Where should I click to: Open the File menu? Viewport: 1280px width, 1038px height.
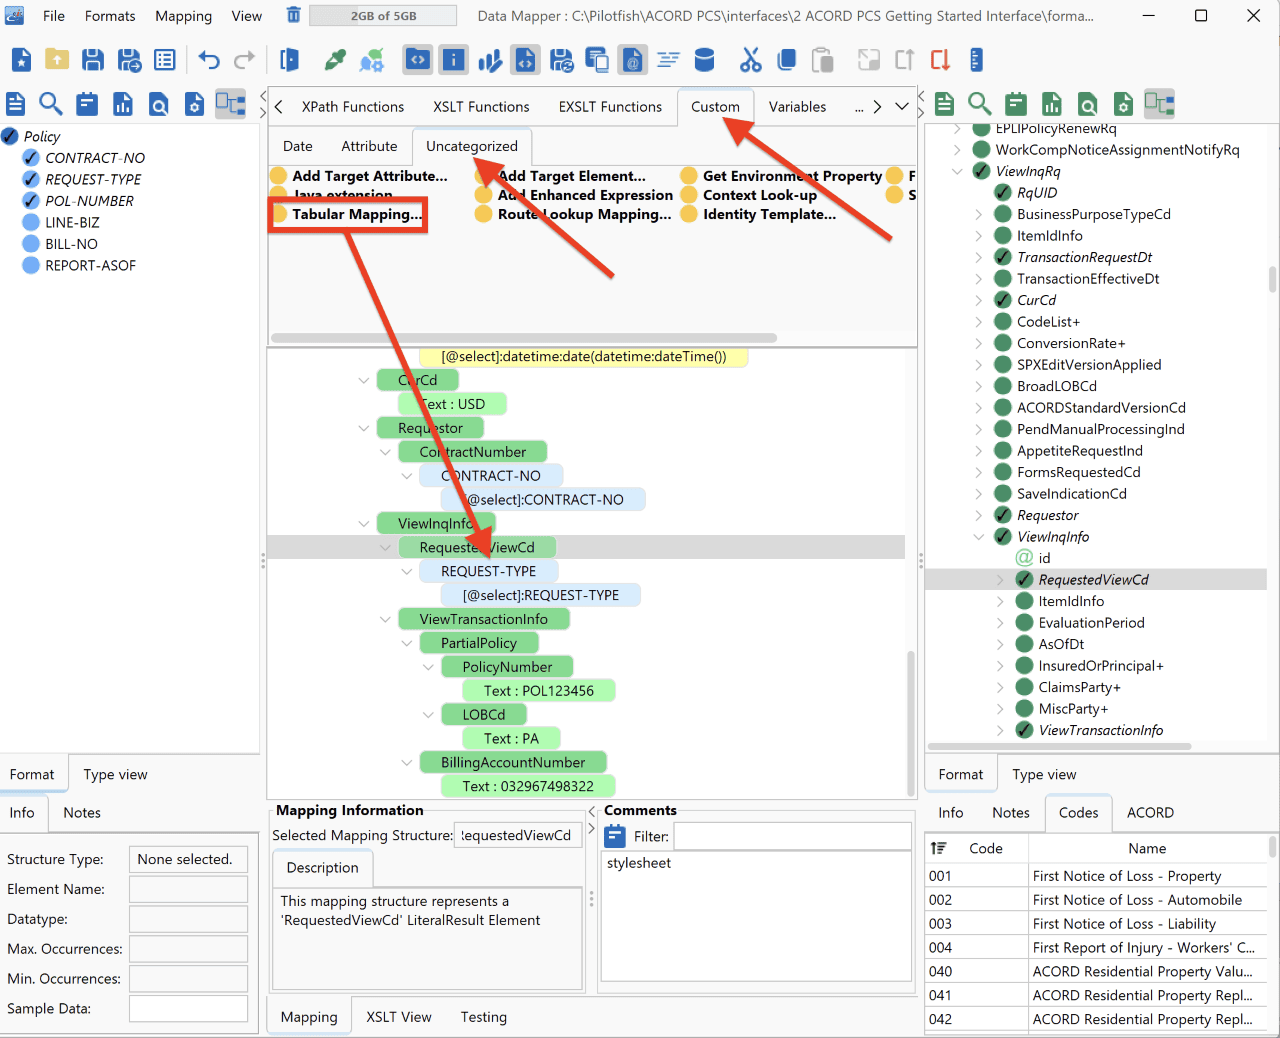click(54, 16)
